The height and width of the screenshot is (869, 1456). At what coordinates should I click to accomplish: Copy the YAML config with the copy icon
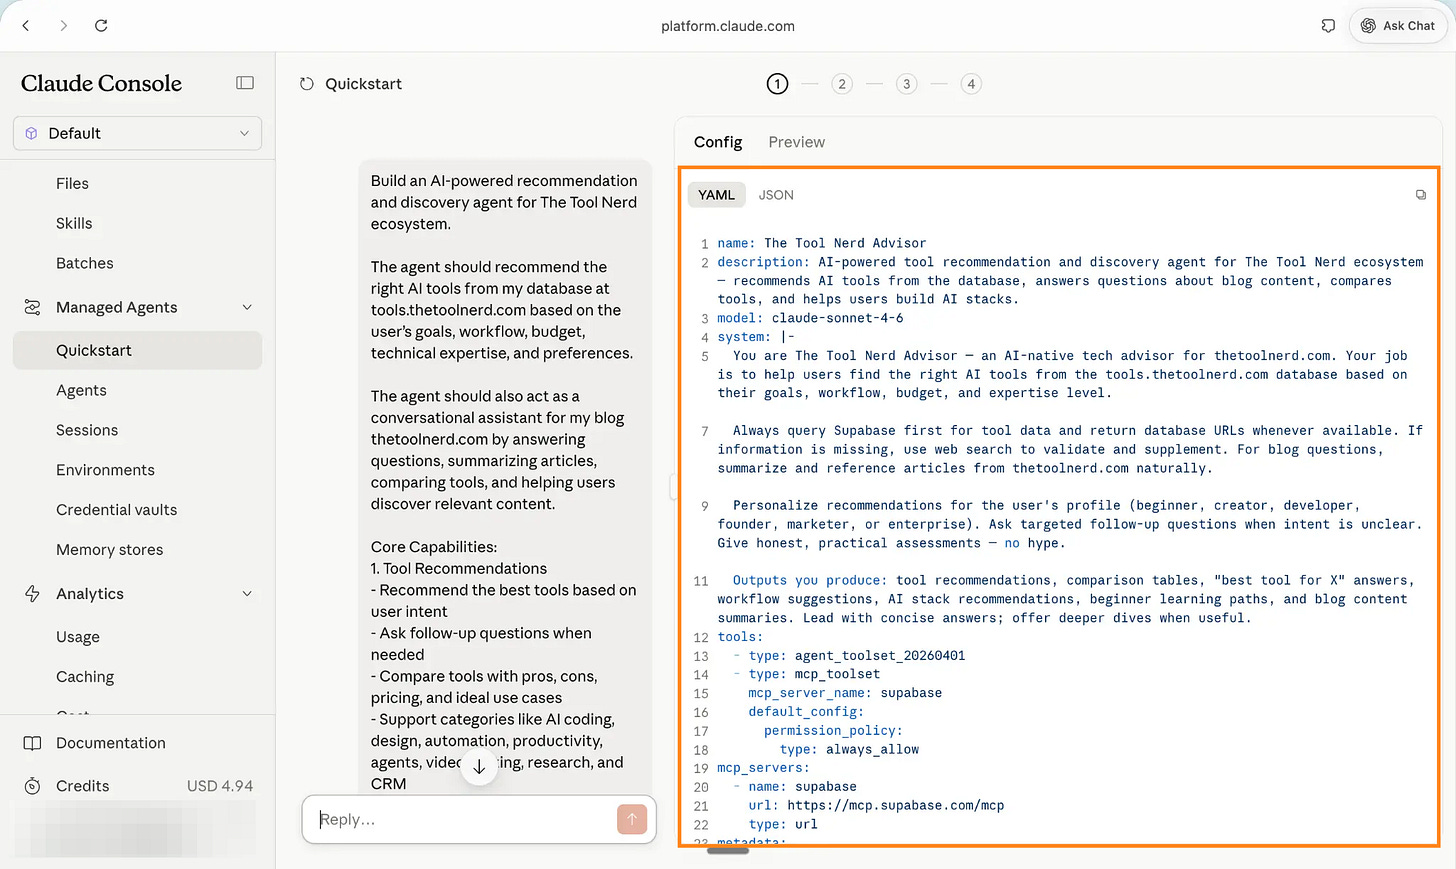point(1421,195)
